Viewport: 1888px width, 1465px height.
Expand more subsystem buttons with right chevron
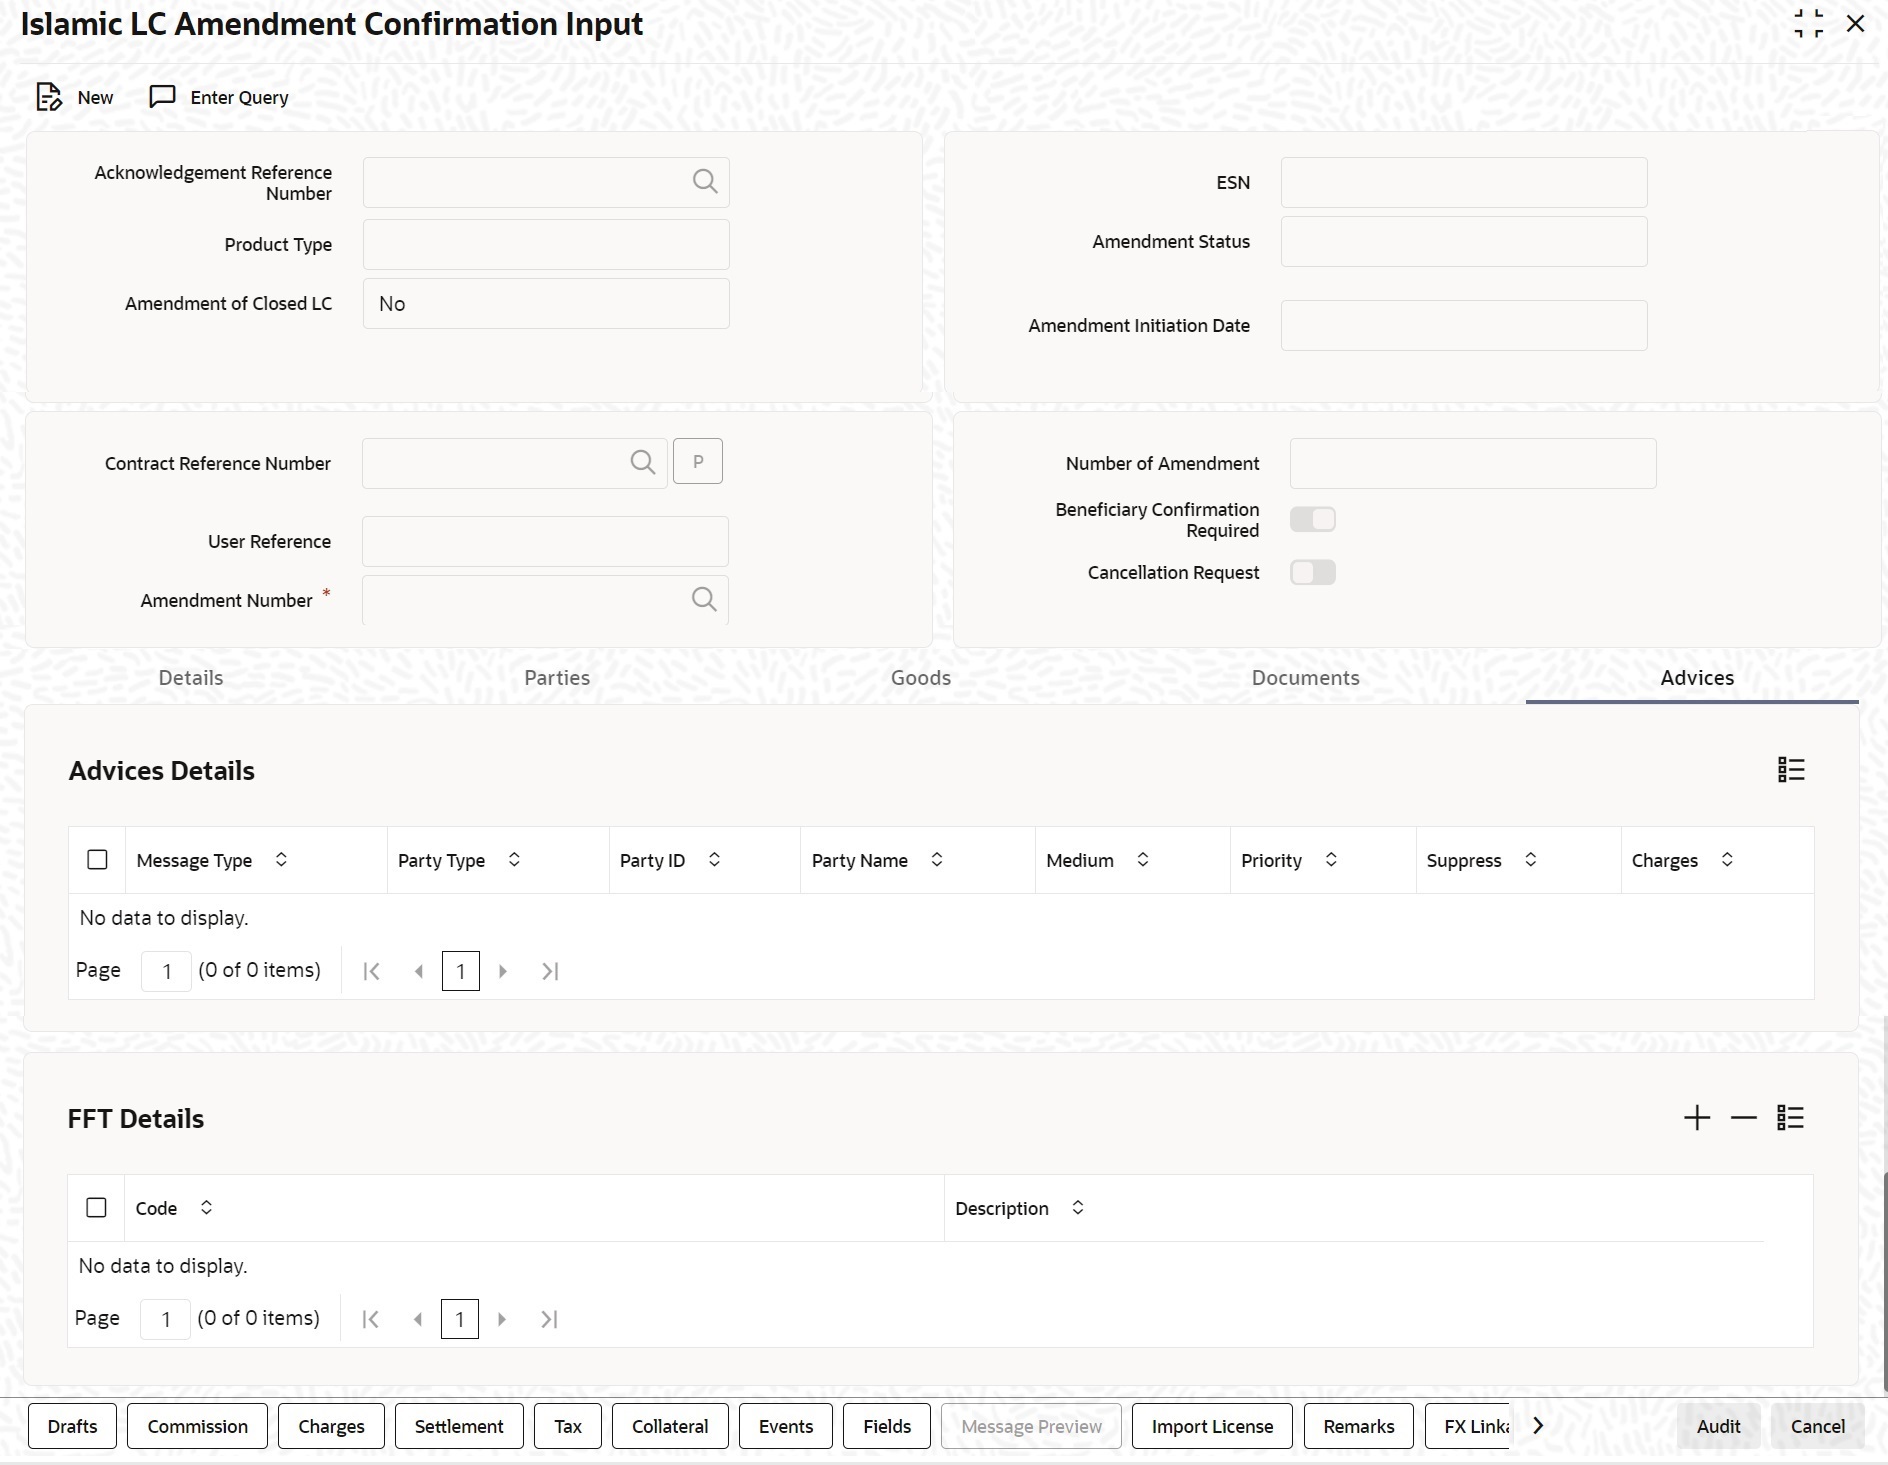click(1538, 1425)
